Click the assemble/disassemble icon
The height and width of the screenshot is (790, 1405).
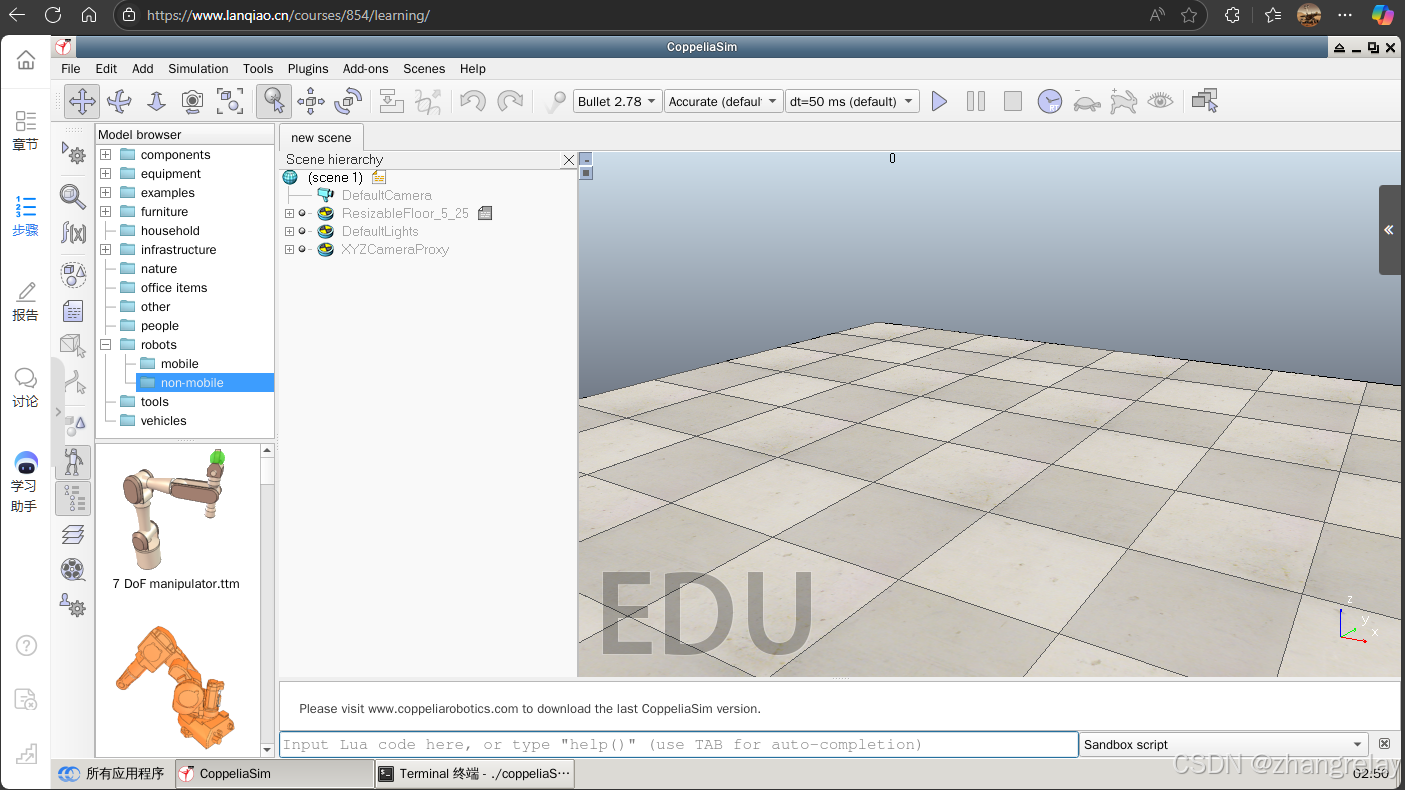coord(391,101)
